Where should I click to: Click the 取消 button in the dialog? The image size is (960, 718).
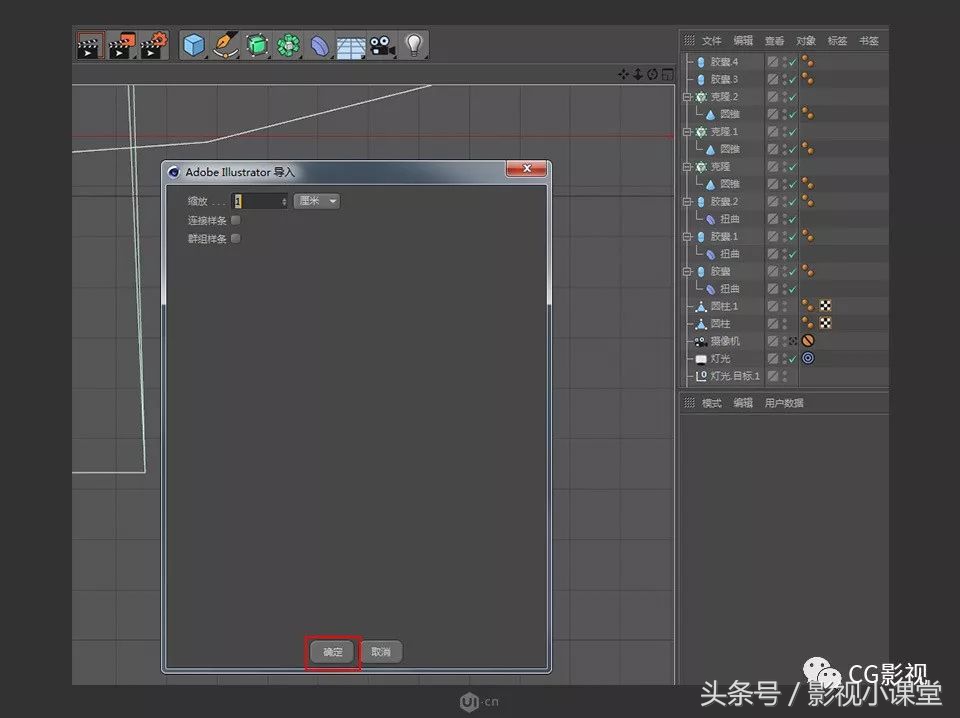(x=380, y=651)
